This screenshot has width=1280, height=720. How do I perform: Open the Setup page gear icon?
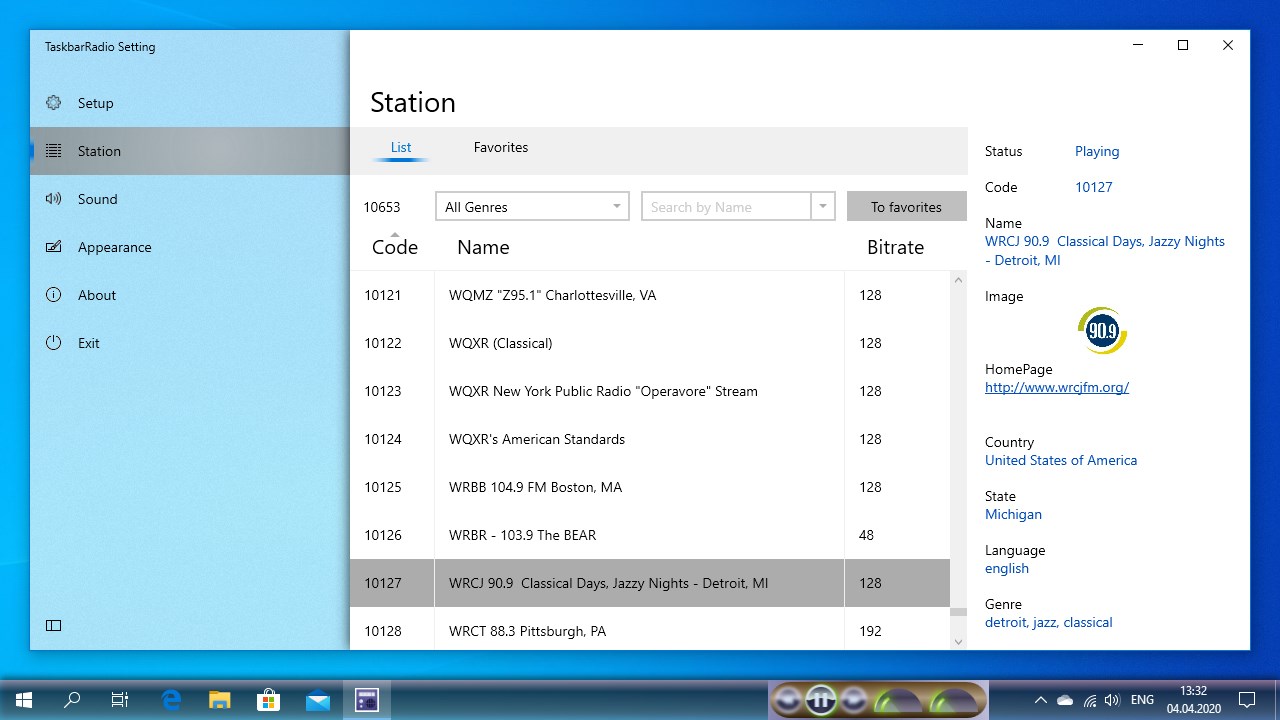(54, 103)
